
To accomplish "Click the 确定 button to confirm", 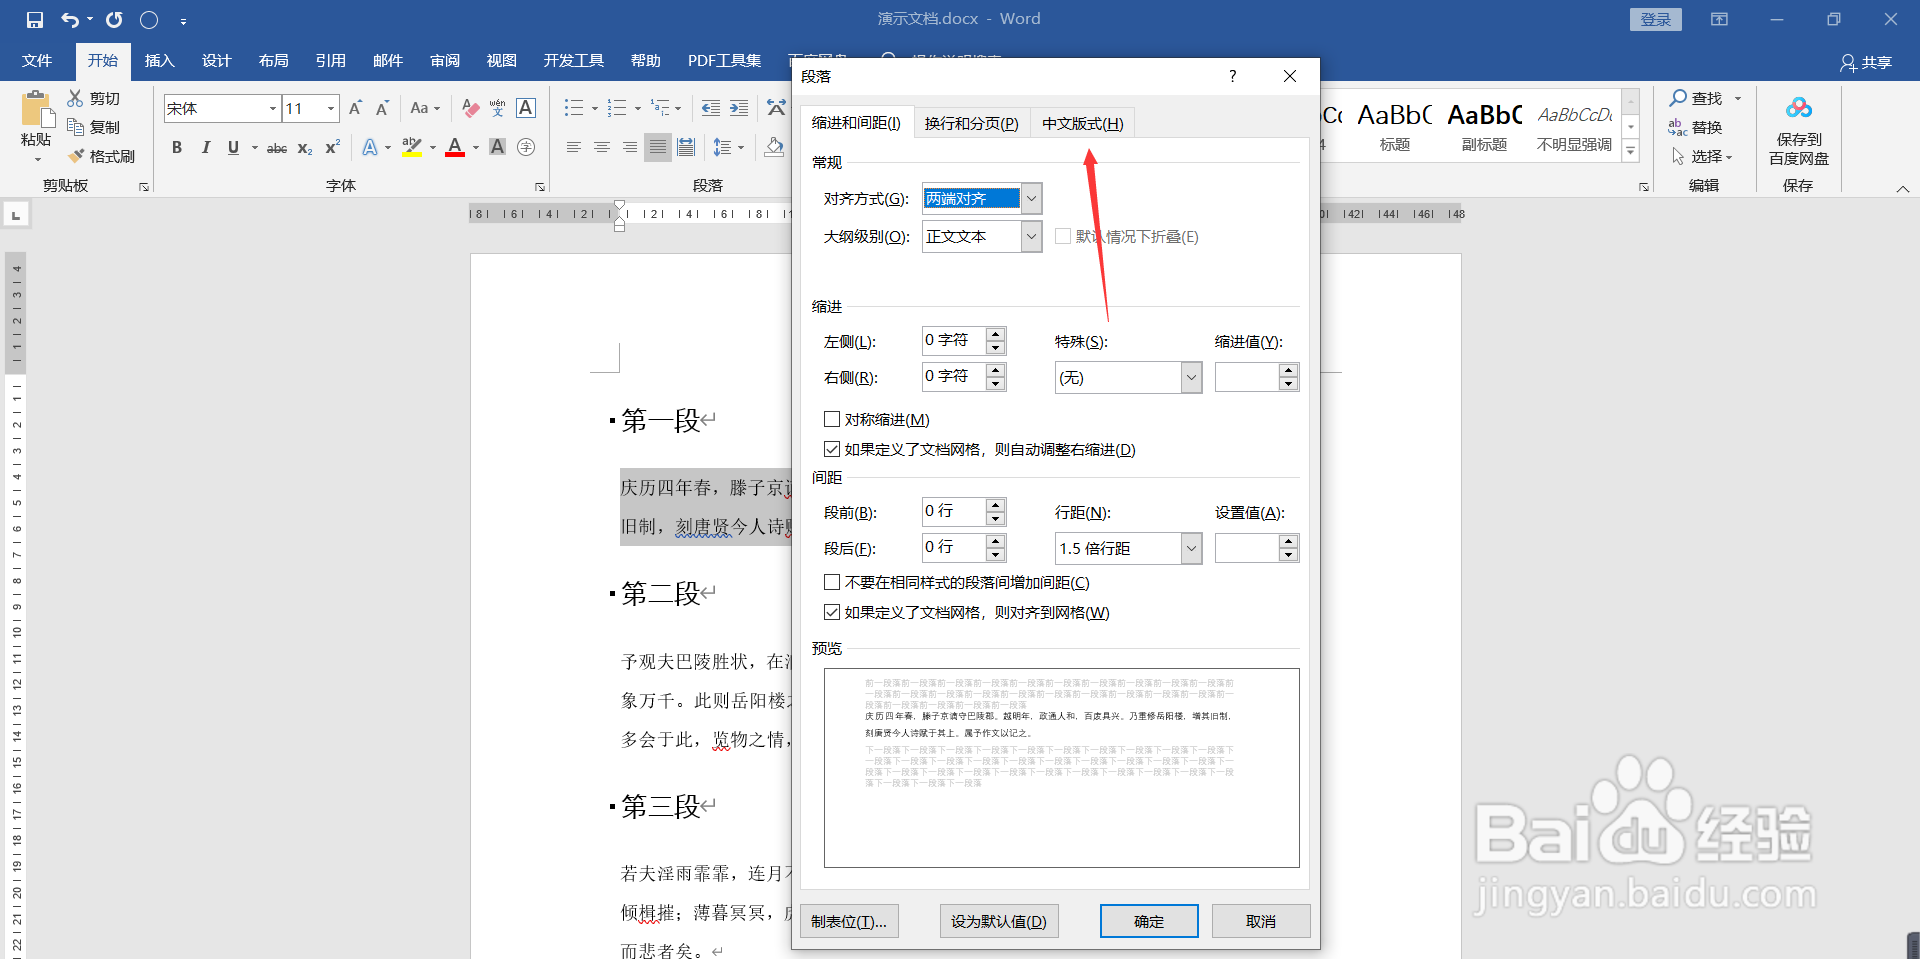I will (x=1148, y=920).
